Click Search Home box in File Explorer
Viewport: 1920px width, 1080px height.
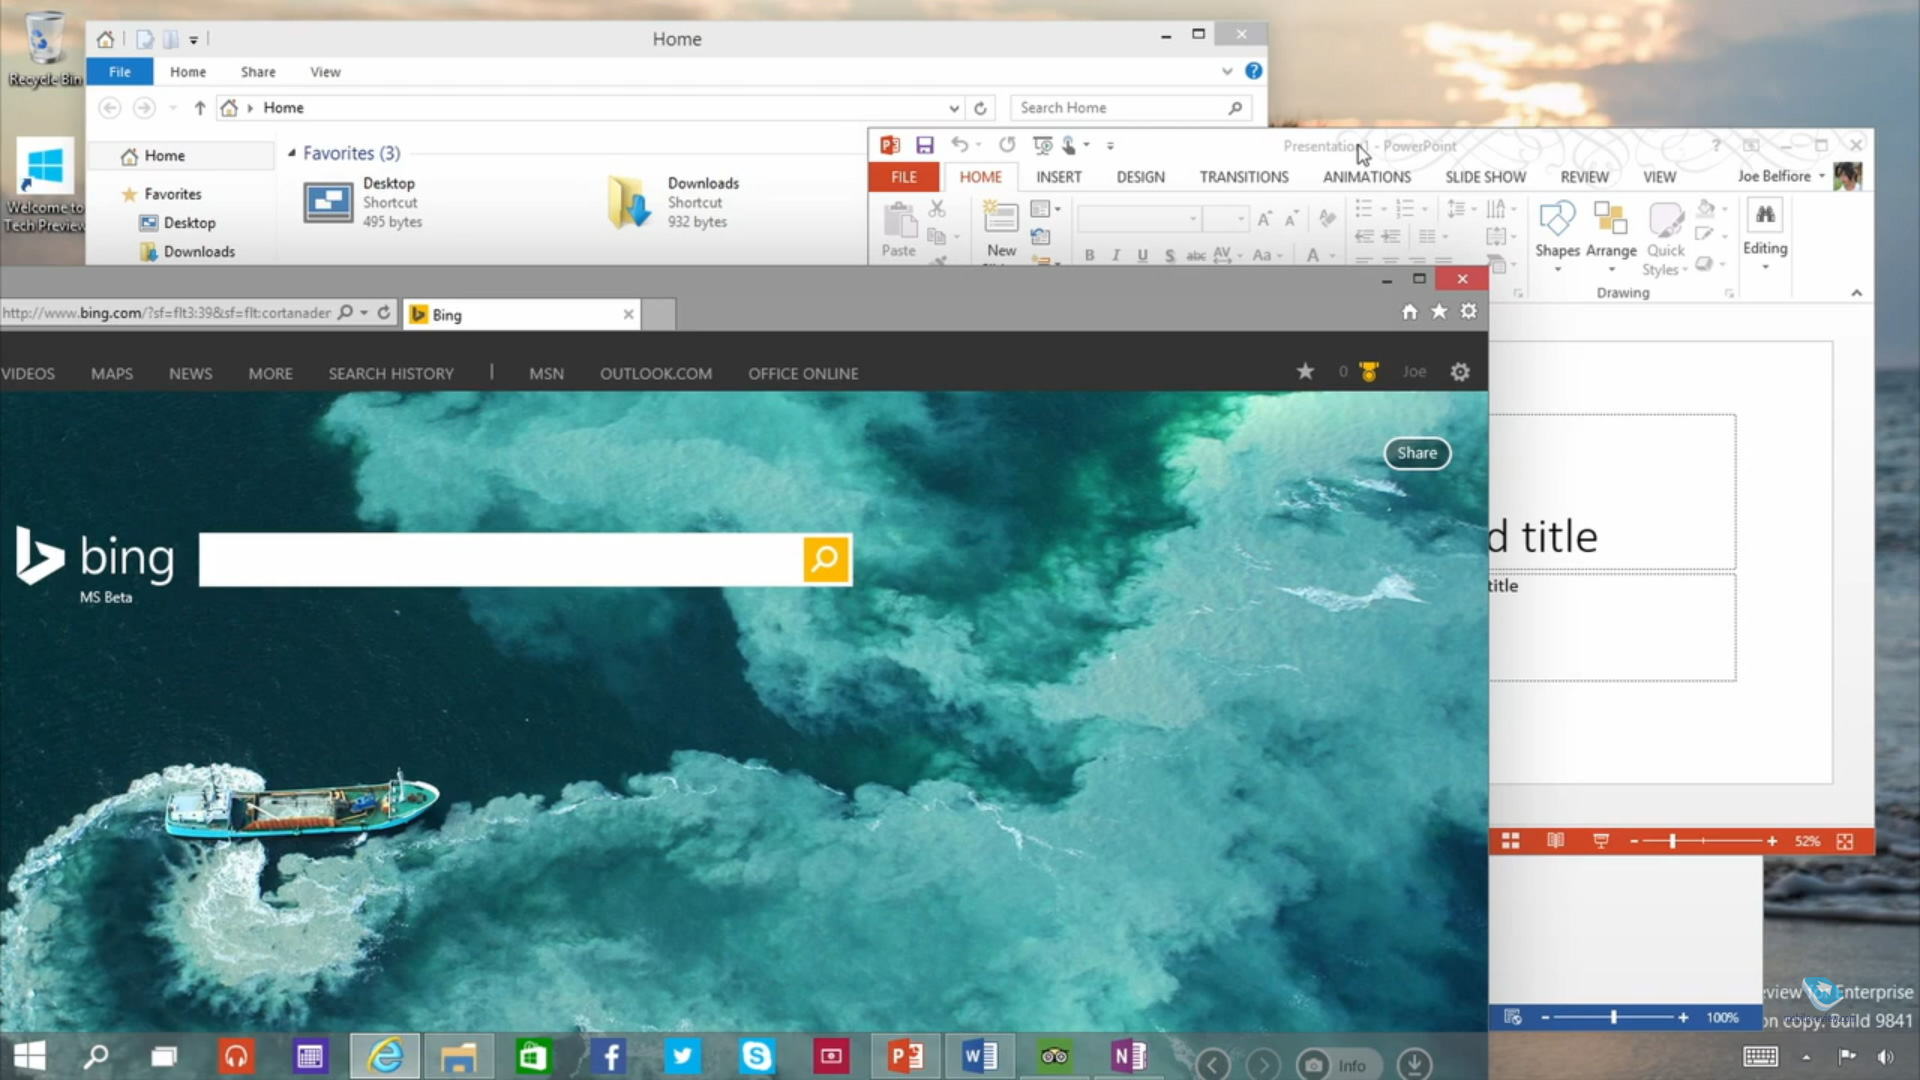[1131, 108]
